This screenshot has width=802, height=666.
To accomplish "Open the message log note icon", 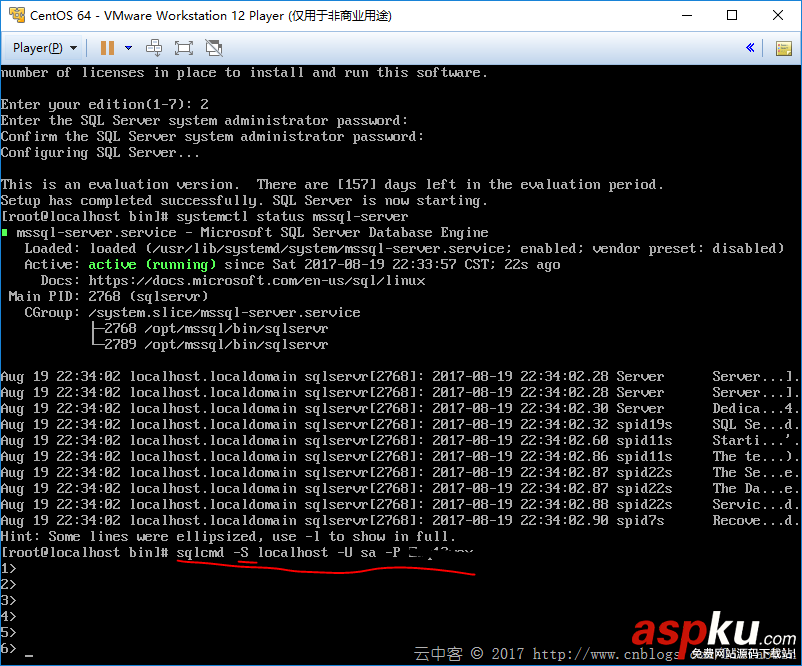I will pyautogui.click(x=784, y=48).
